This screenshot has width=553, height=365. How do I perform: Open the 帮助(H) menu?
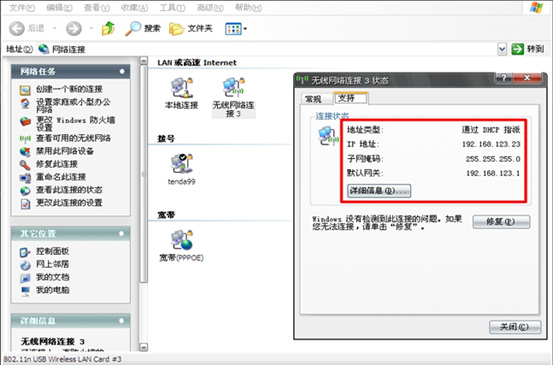pyautogui.click(x=248, y=7)
